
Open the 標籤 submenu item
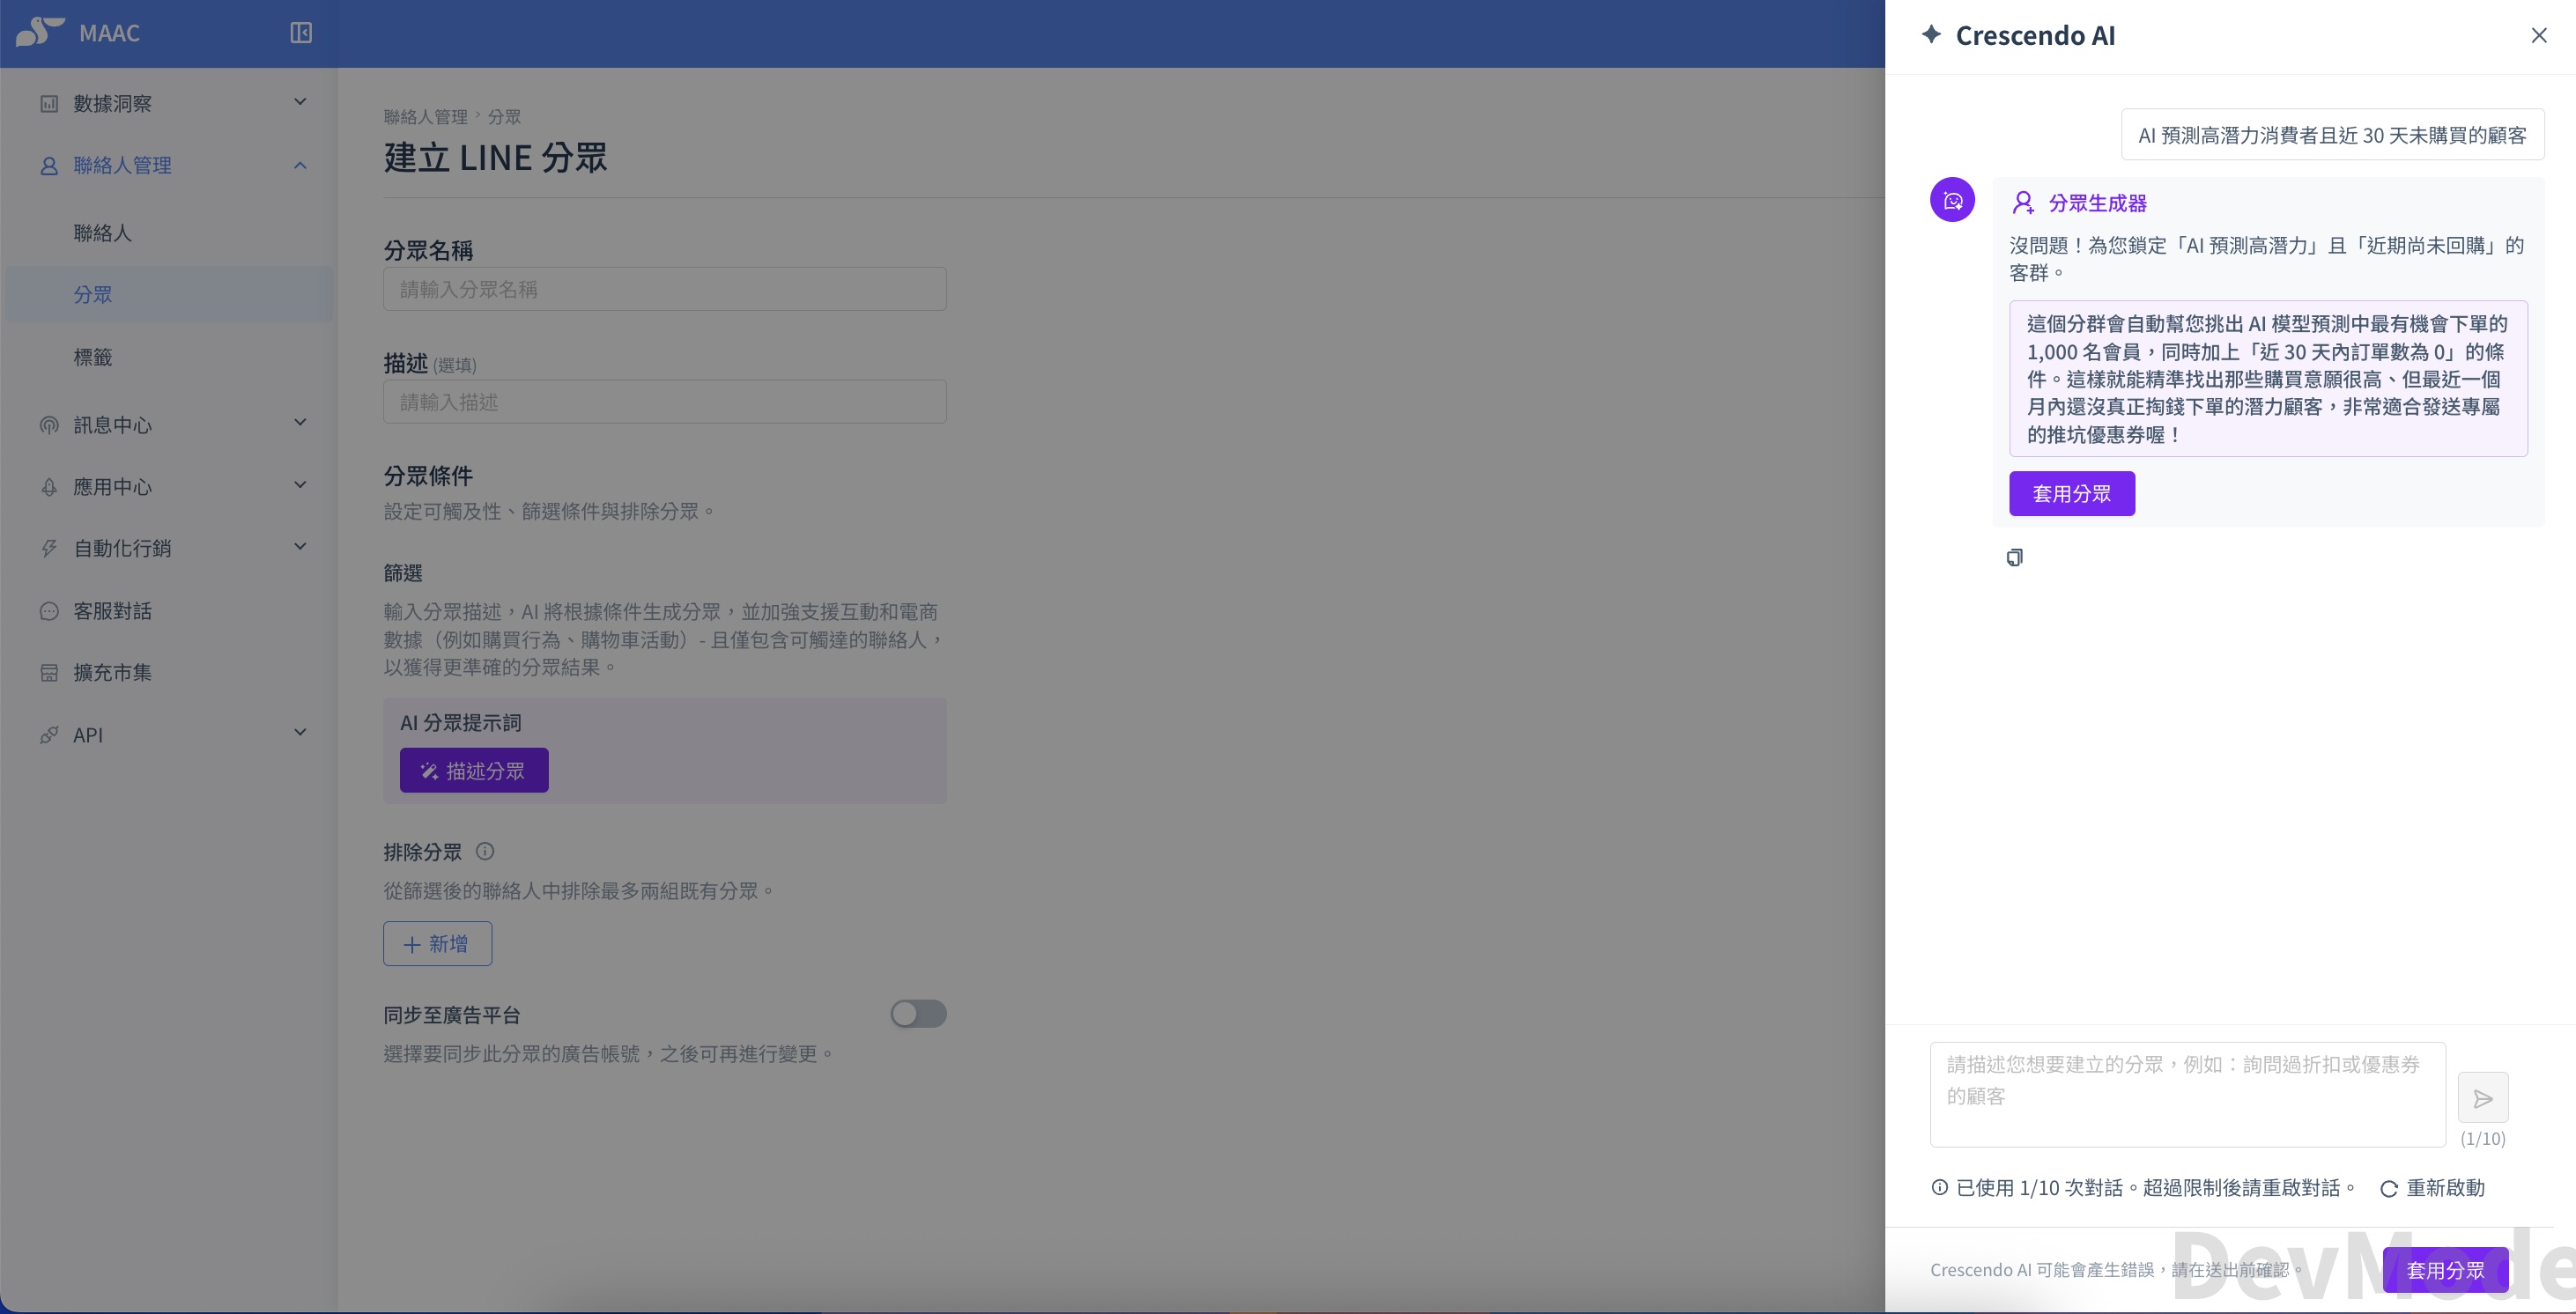170,357
